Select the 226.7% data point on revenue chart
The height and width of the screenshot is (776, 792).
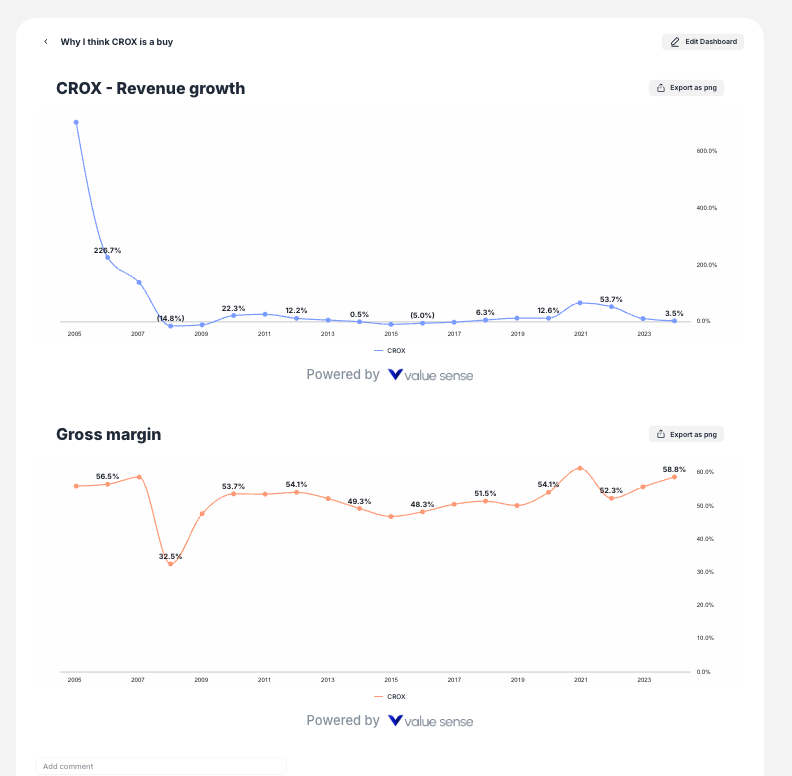[x=108, y=258]
